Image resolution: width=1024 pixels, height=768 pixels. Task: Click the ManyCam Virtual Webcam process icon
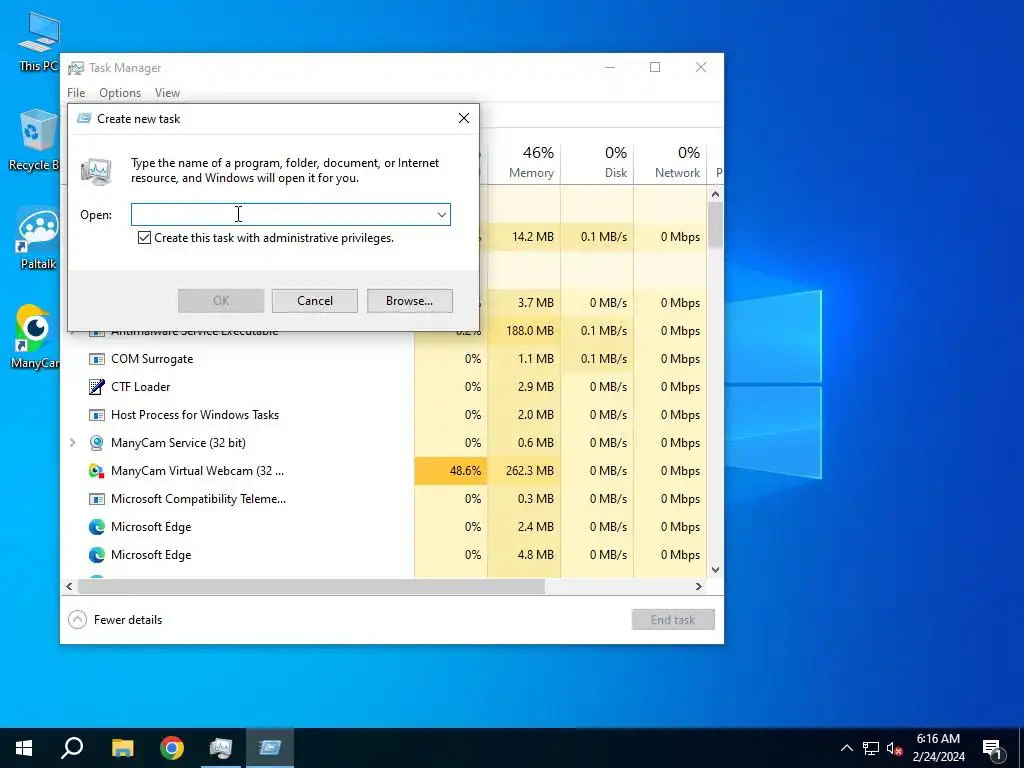97,472
